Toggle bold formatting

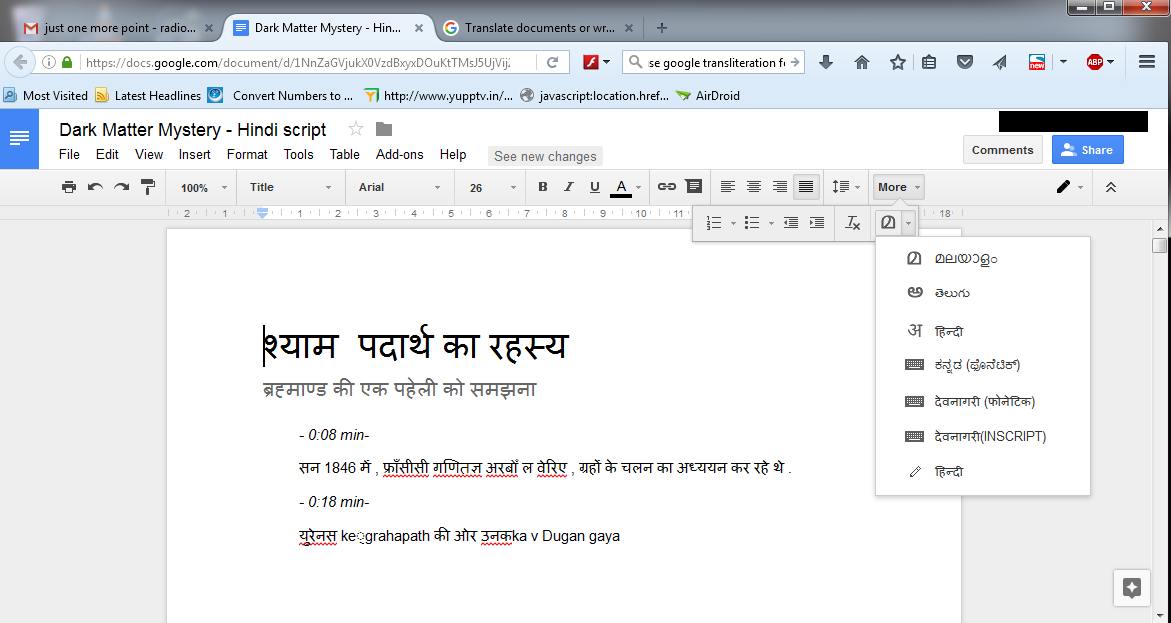coord(541,187)
